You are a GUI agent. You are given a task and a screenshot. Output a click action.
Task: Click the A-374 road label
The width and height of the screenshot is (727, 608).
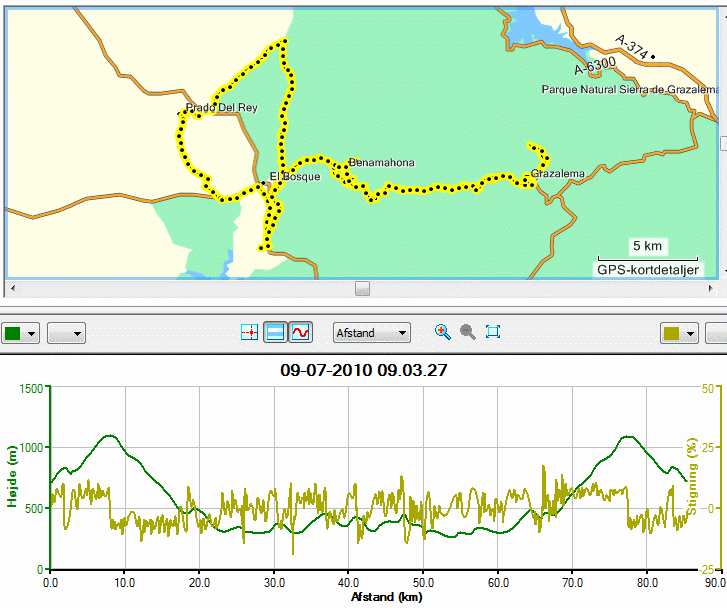(x=631, y=47)
